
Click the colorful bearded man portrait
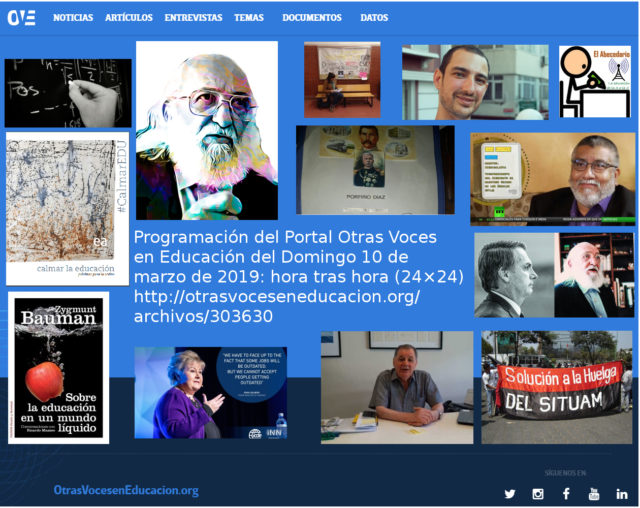click(x=207, y=130)
